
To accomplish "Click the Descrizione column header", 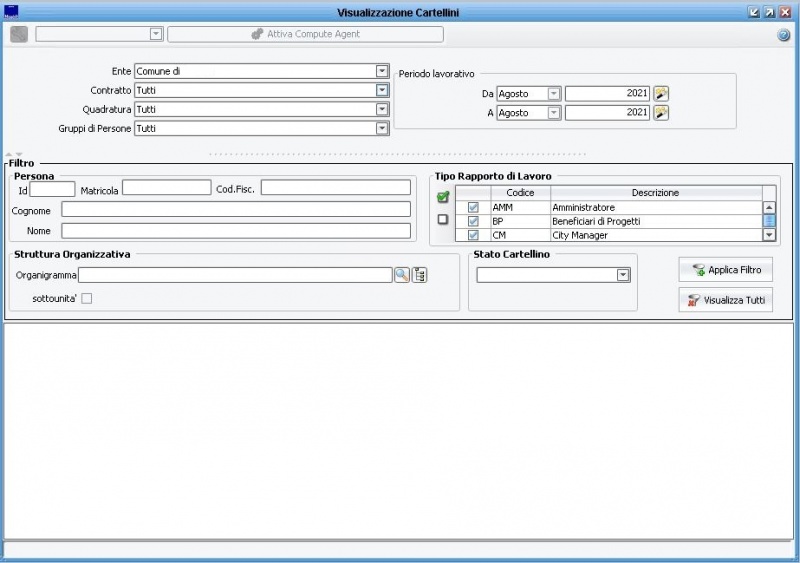I will tap(655, 192).
